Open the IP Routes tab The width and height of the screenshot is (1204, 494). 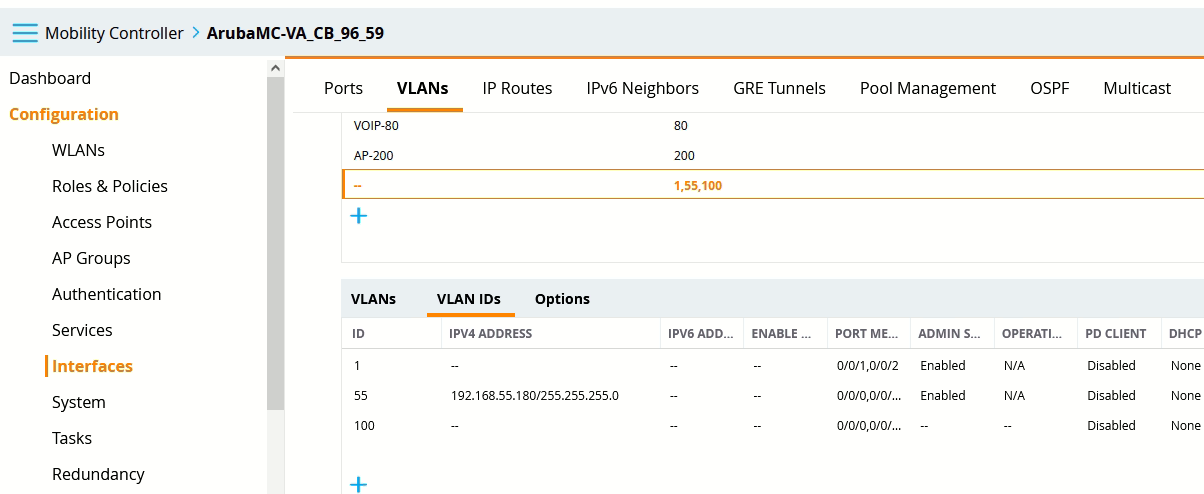[517, 88]
